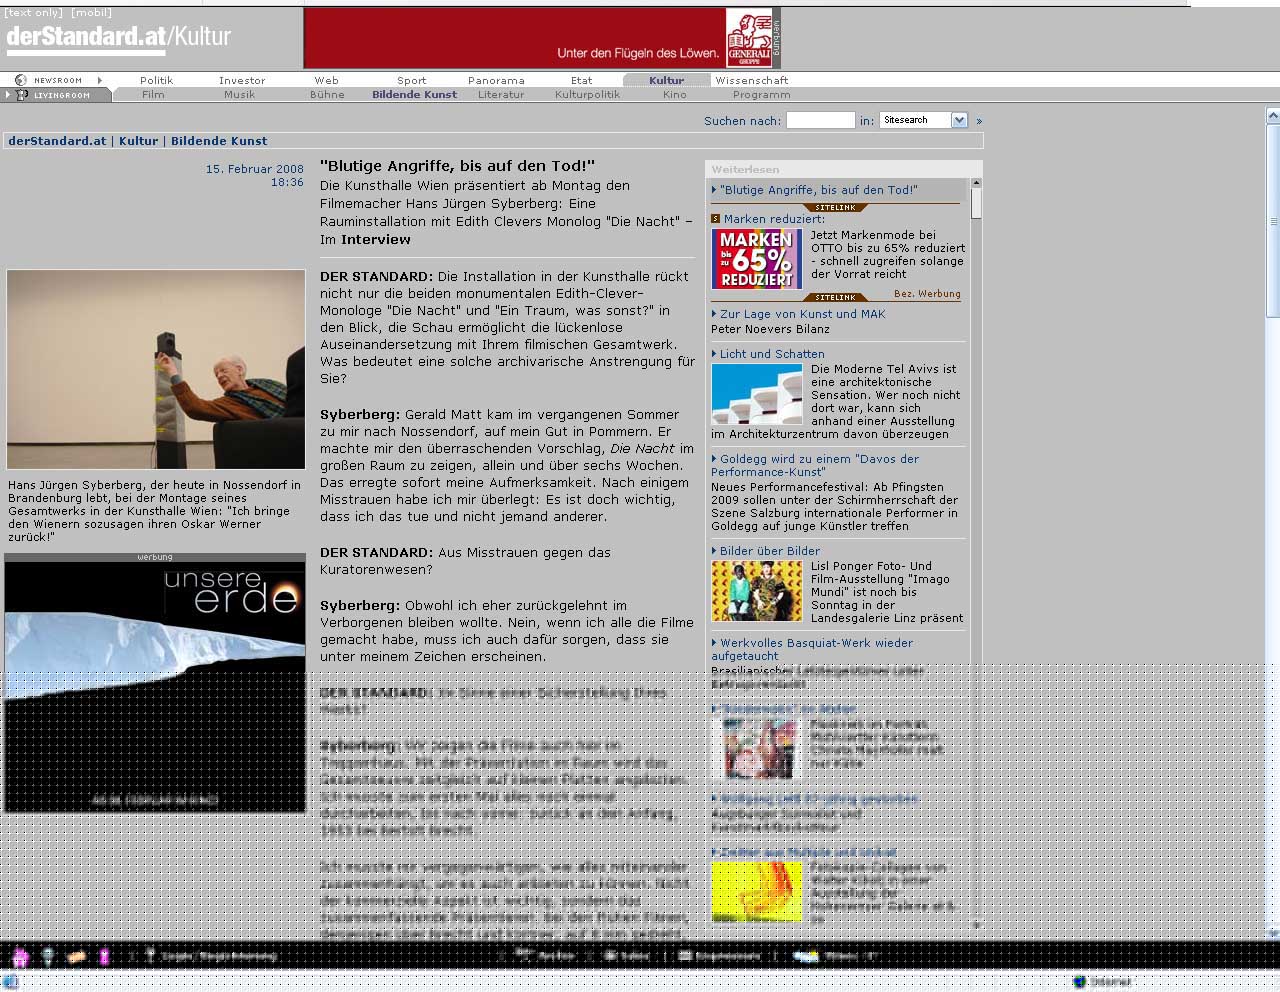The image size is (1280, 992).
Task: Click the Generali lion logo in banner
Action: 749,37
